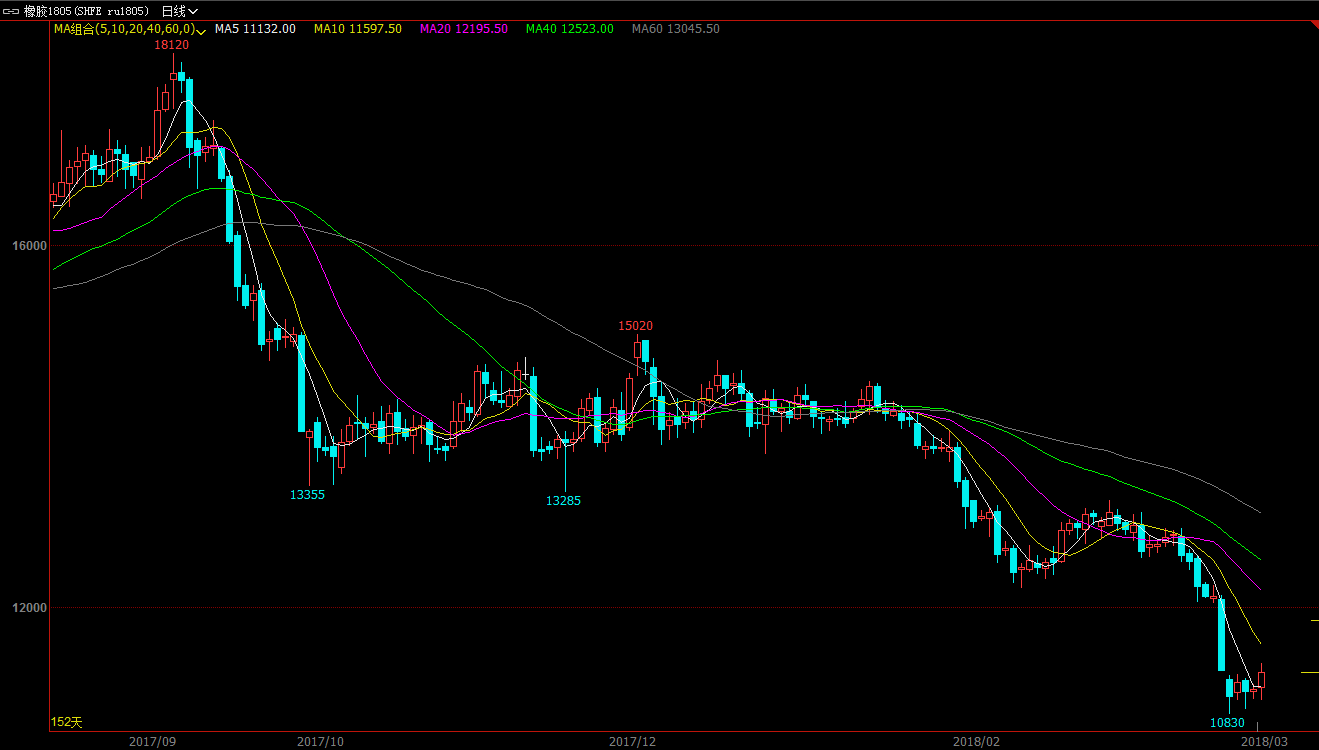Image resolution: width=1319 pixels, height=750 pixels.
Task: Click the link icon beside 橡胶1805 title
Action: point(10,10)
